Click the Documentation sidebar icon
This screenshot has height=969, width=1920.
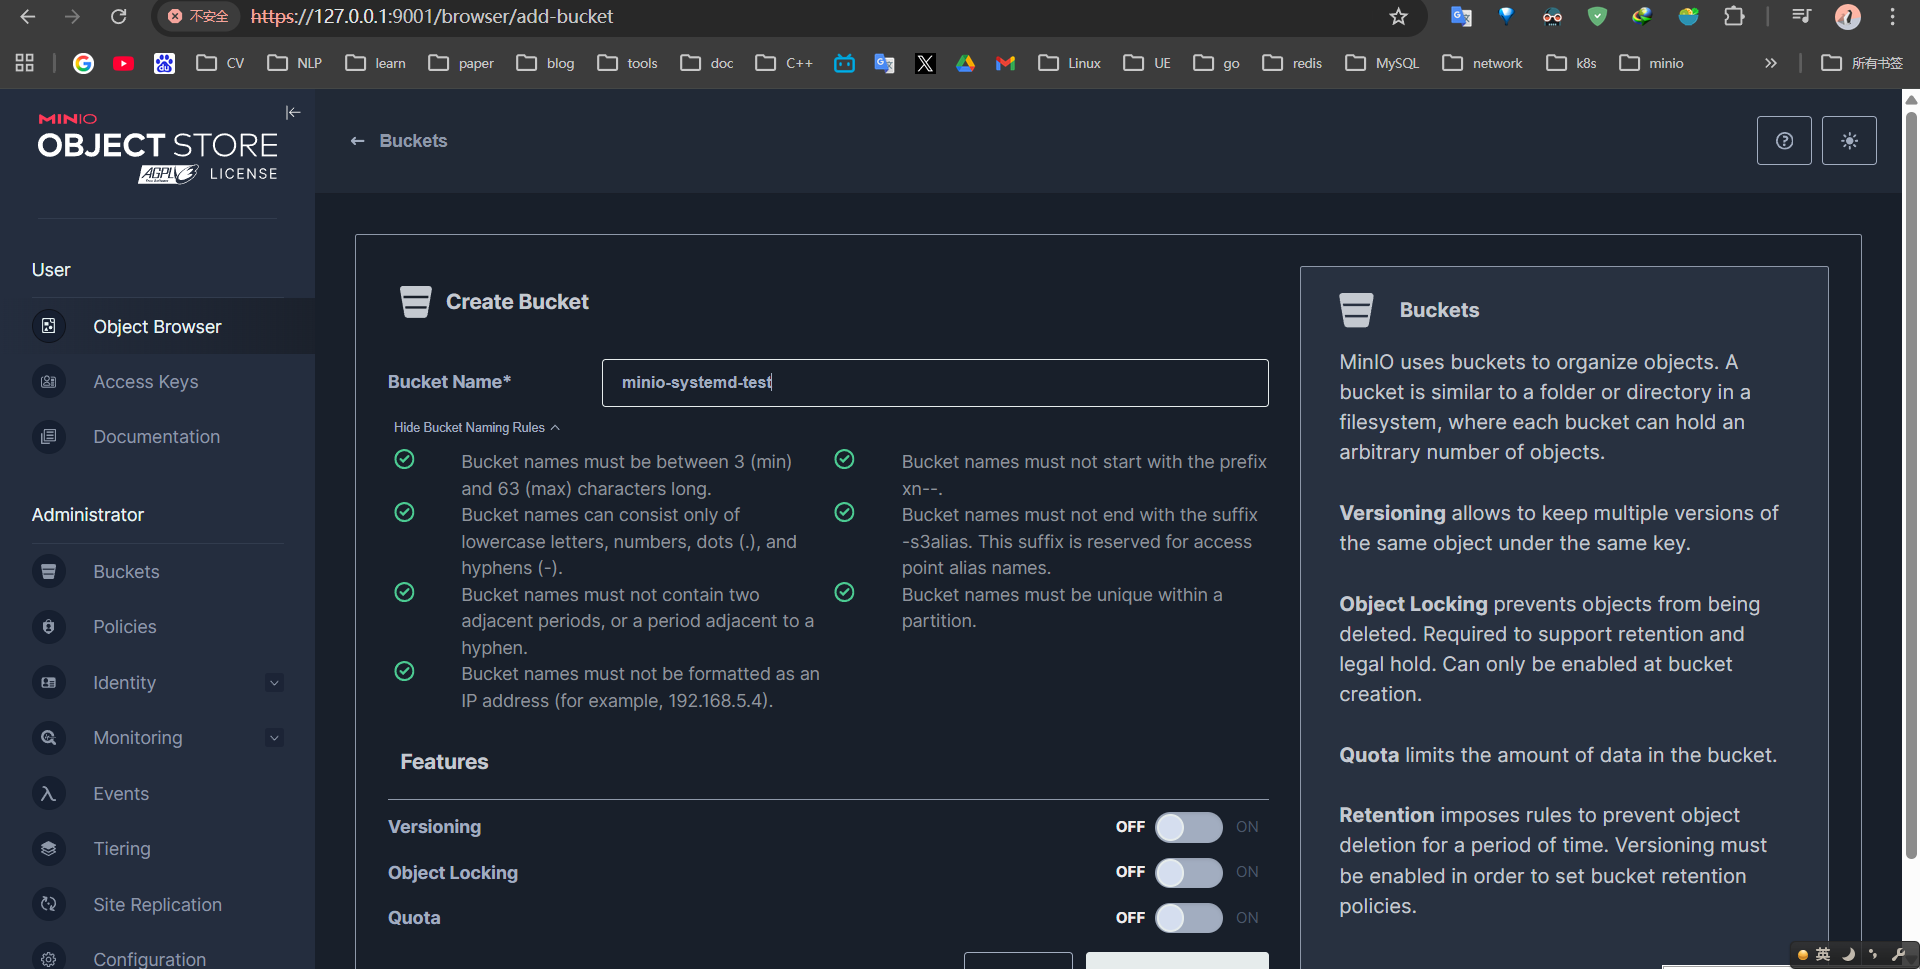pyautogui.click(x=49, y=437)
